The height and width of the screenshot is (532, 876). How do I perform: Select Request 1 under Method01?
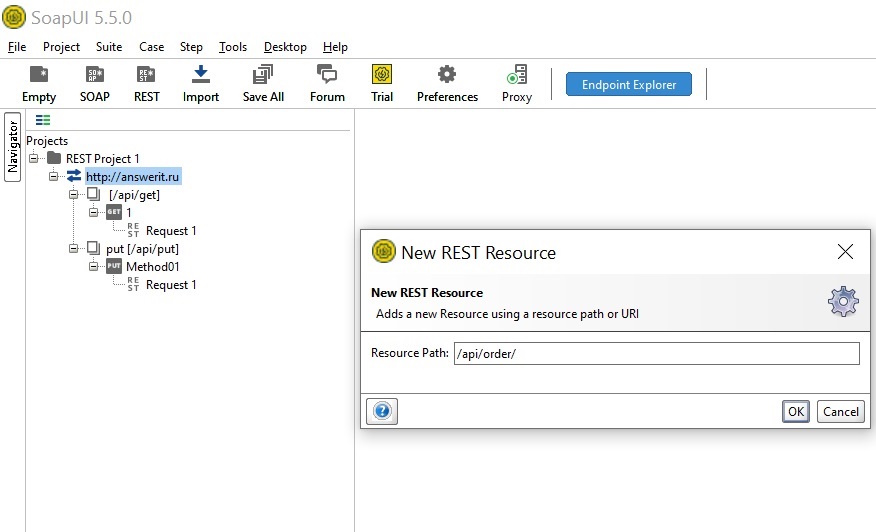tap(171, 285)
